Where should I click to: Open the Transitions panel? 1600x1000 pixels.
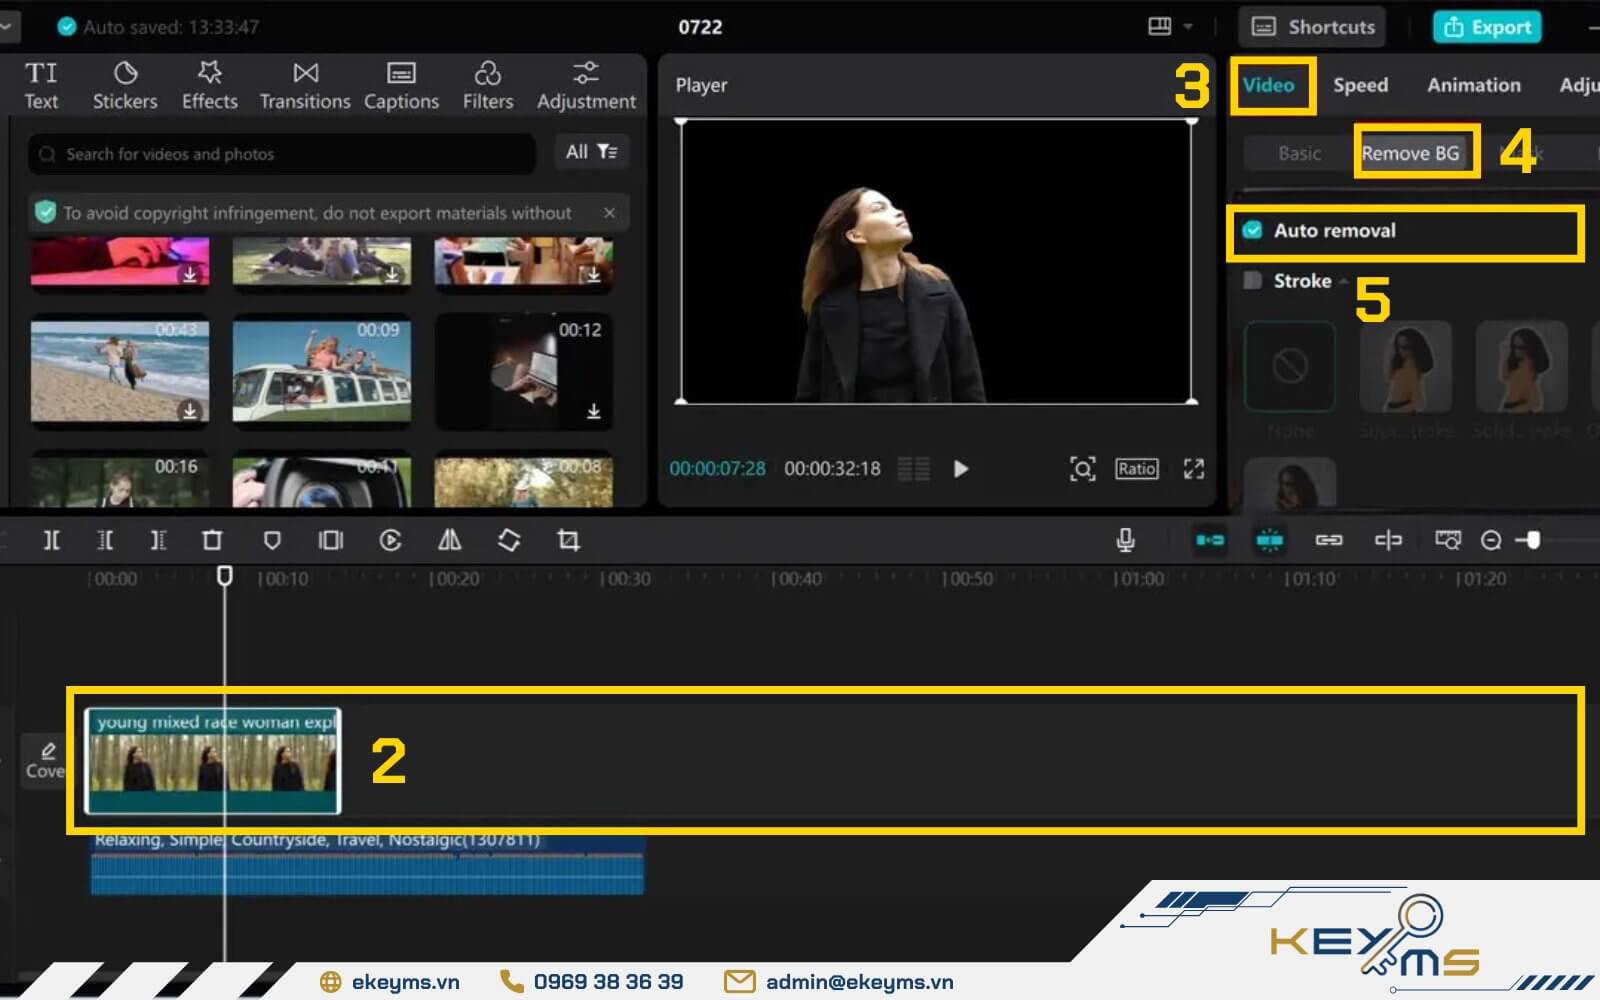tap(304, 84)
